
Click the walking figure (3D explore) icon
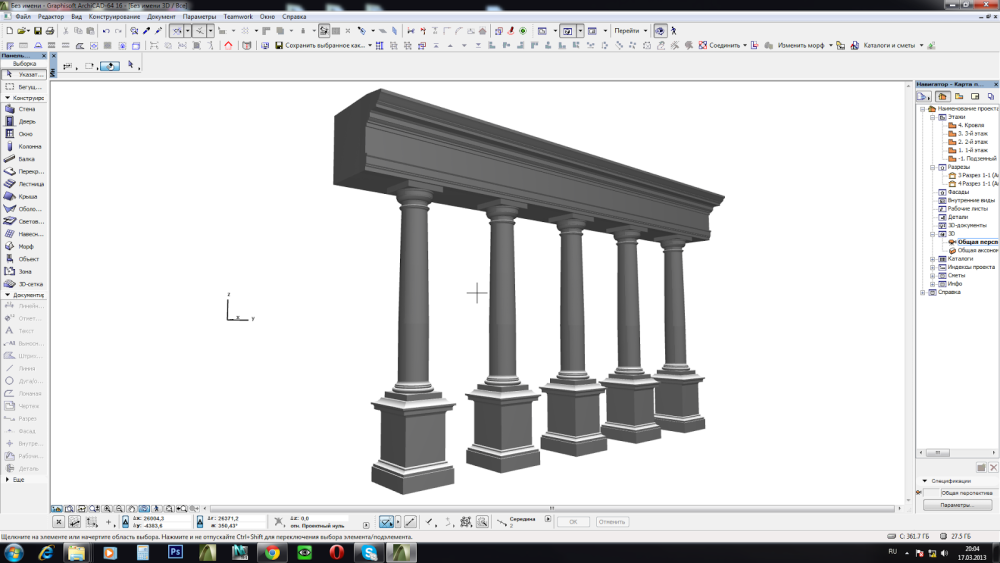point(673,31)
